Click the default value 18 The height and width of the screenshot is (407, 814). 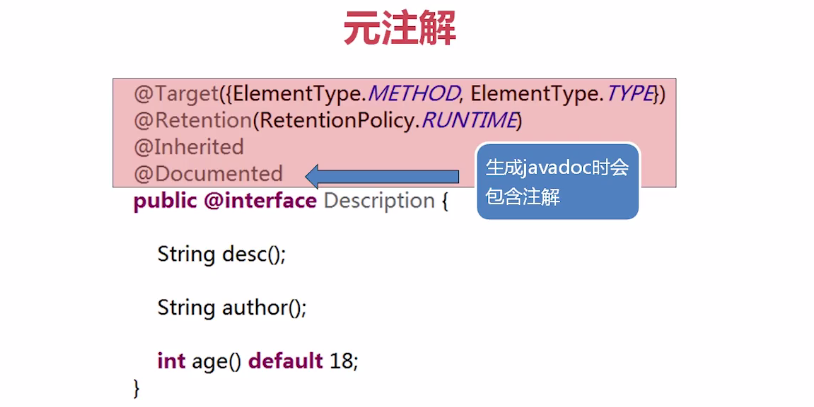point(341,361)
